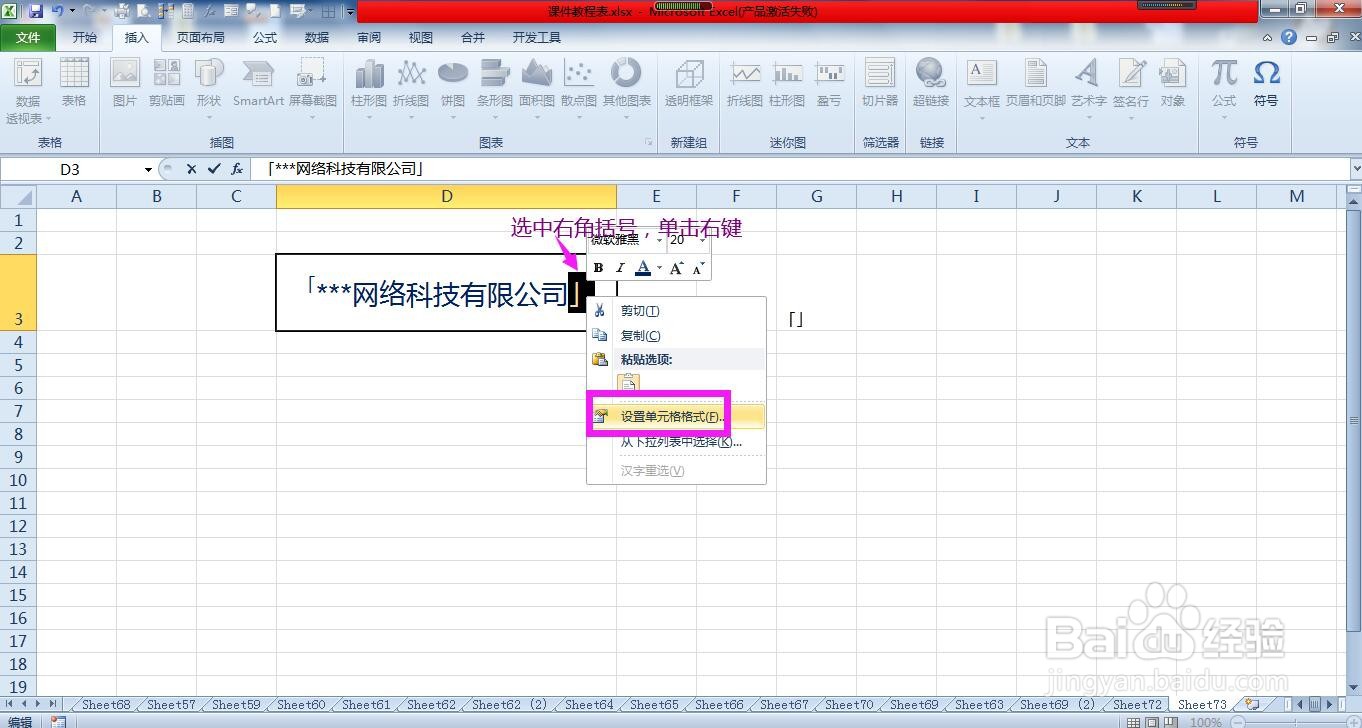The height and width of the screenshot is (728, 1362).
Task: Insert a text box
Action: 981,85
